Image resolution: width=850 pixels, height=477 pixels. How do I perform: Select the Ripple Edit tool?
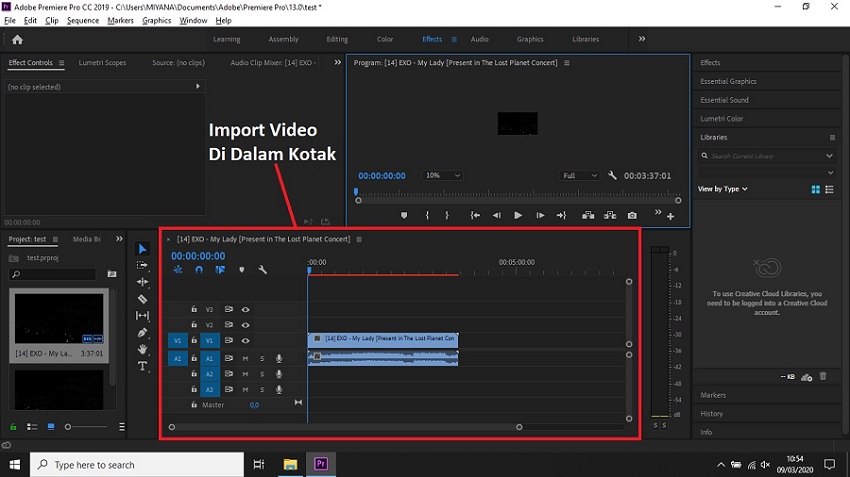(x=142, y=282)
